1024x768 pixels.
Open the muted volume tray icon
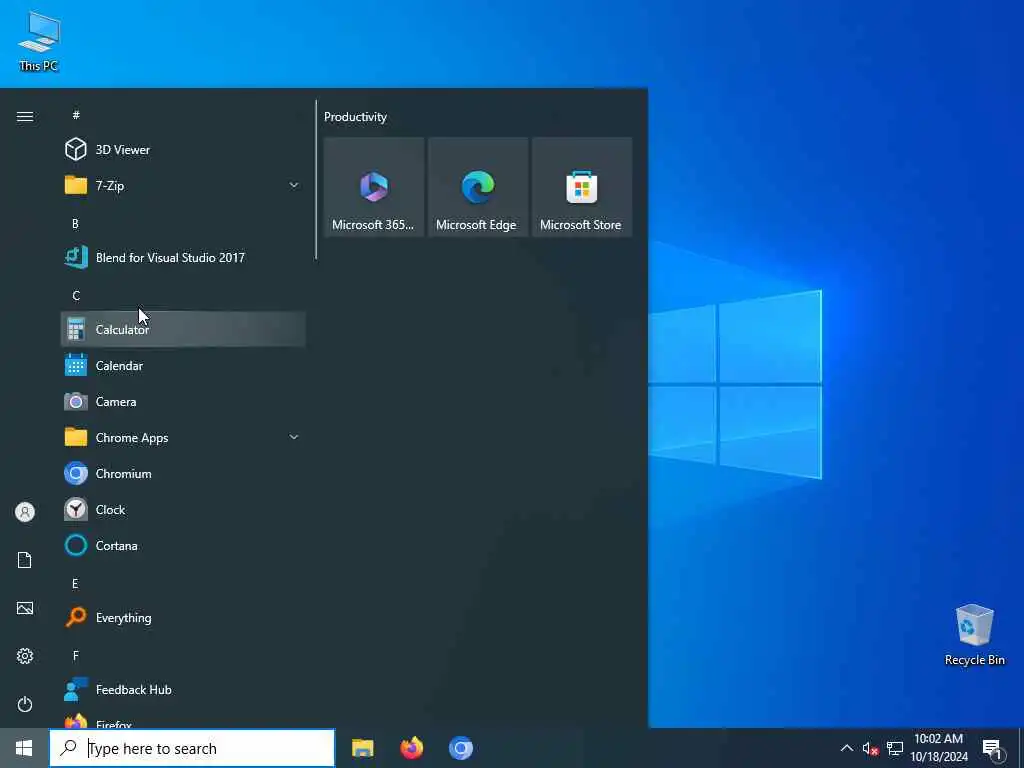[x=870, y=748]
